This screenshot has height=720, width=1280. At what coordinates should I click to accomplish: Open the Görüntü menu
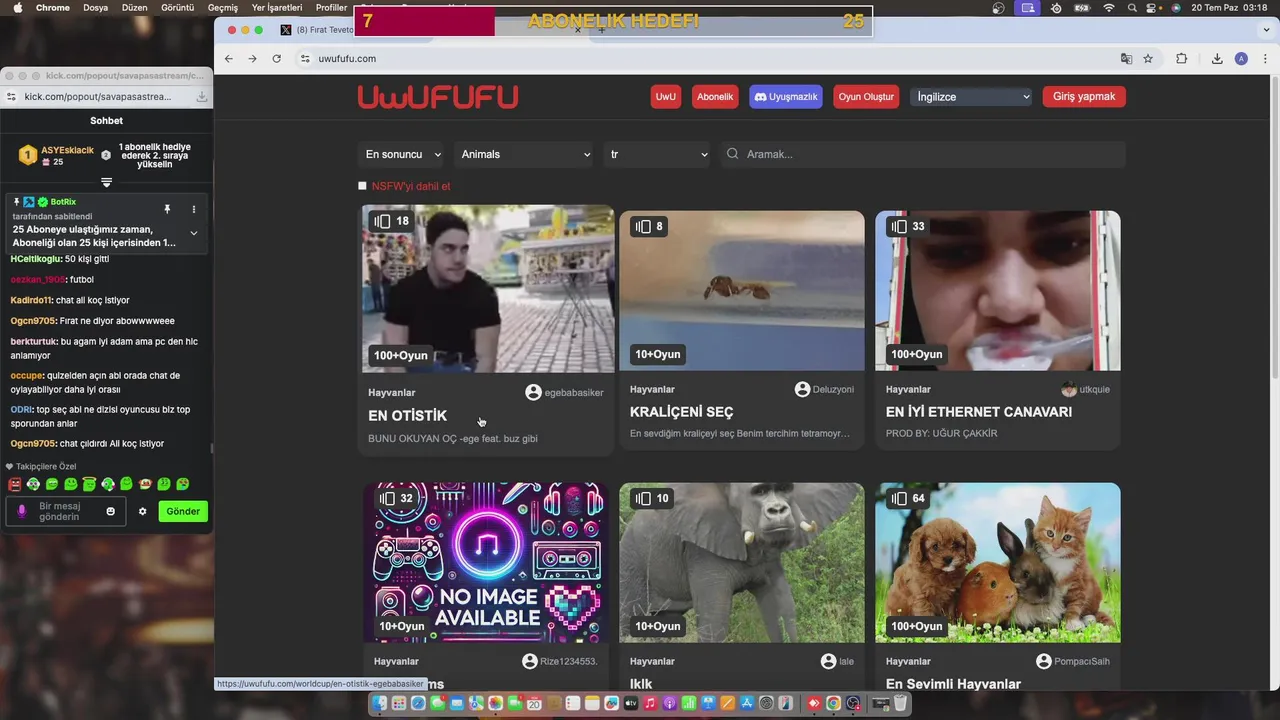(178, 7)
